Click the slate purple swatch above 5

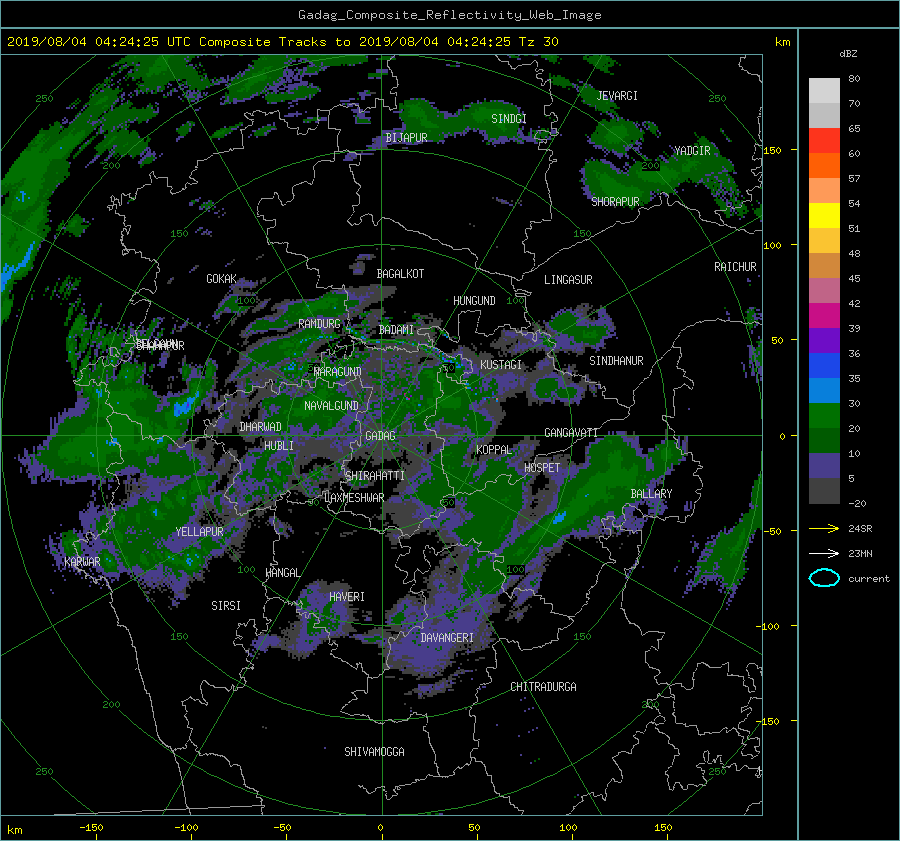coord(824,466)
